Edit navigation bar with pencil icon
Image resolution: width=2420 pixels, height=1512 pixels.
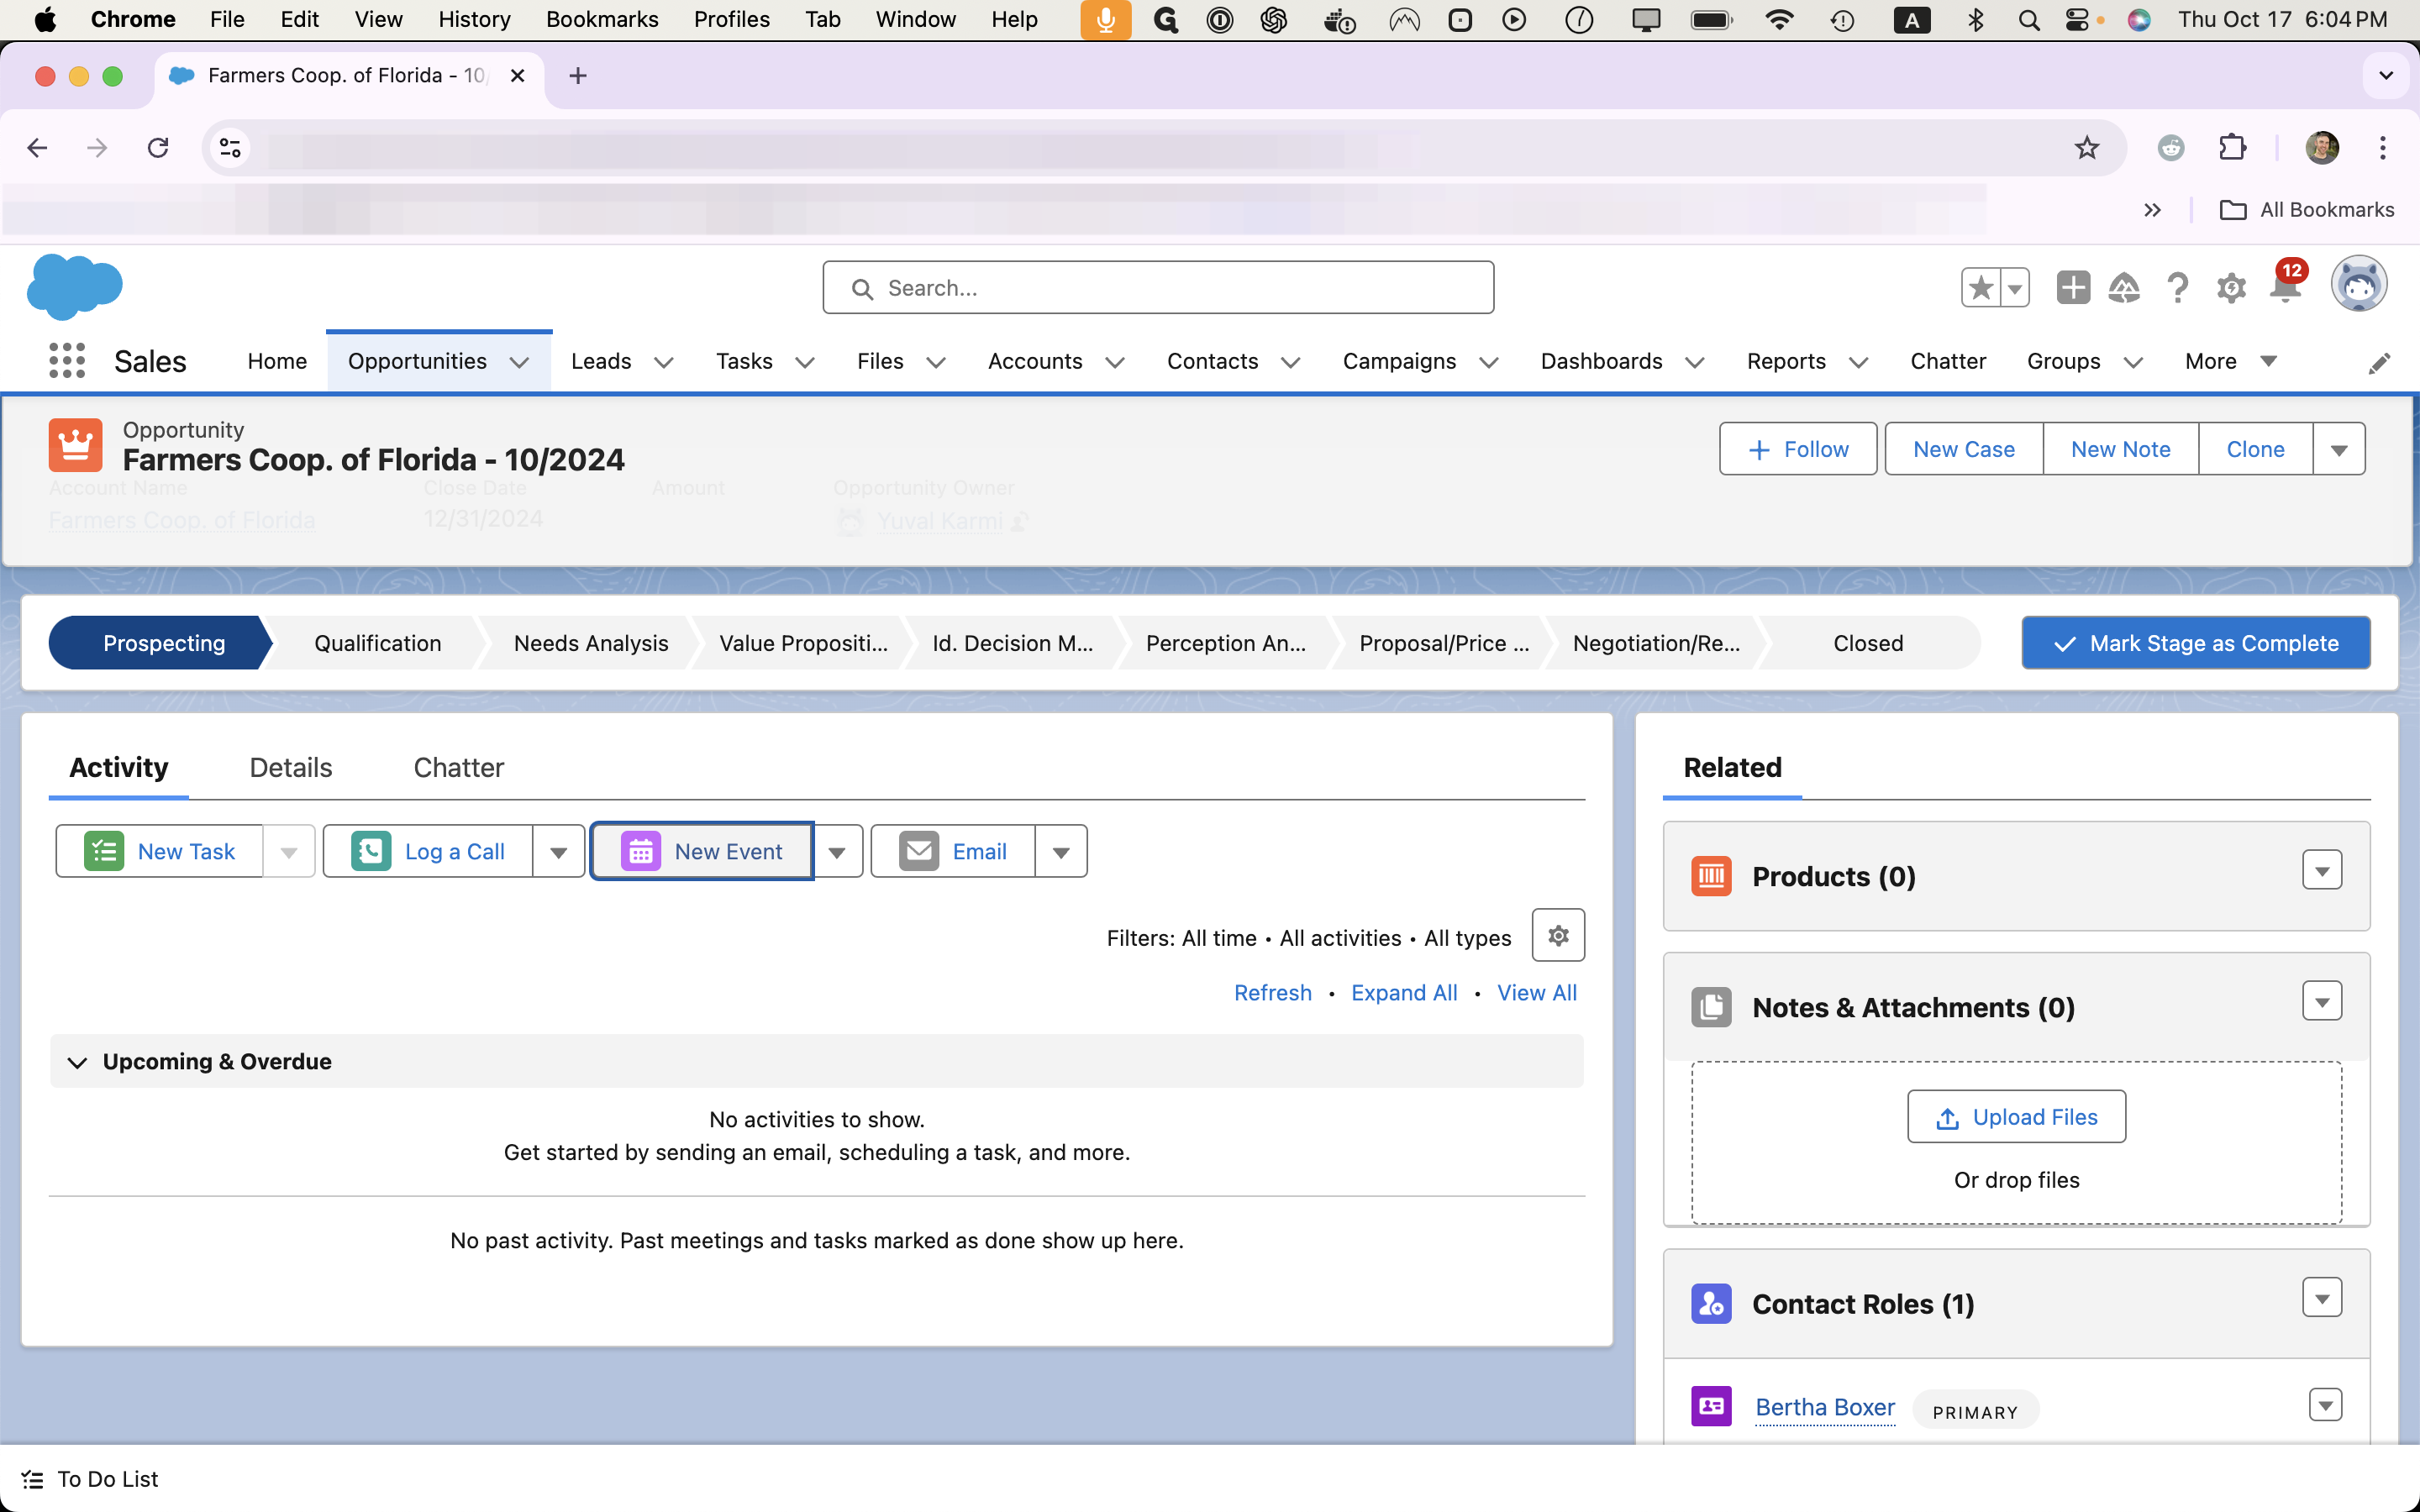coord(2379,363)
